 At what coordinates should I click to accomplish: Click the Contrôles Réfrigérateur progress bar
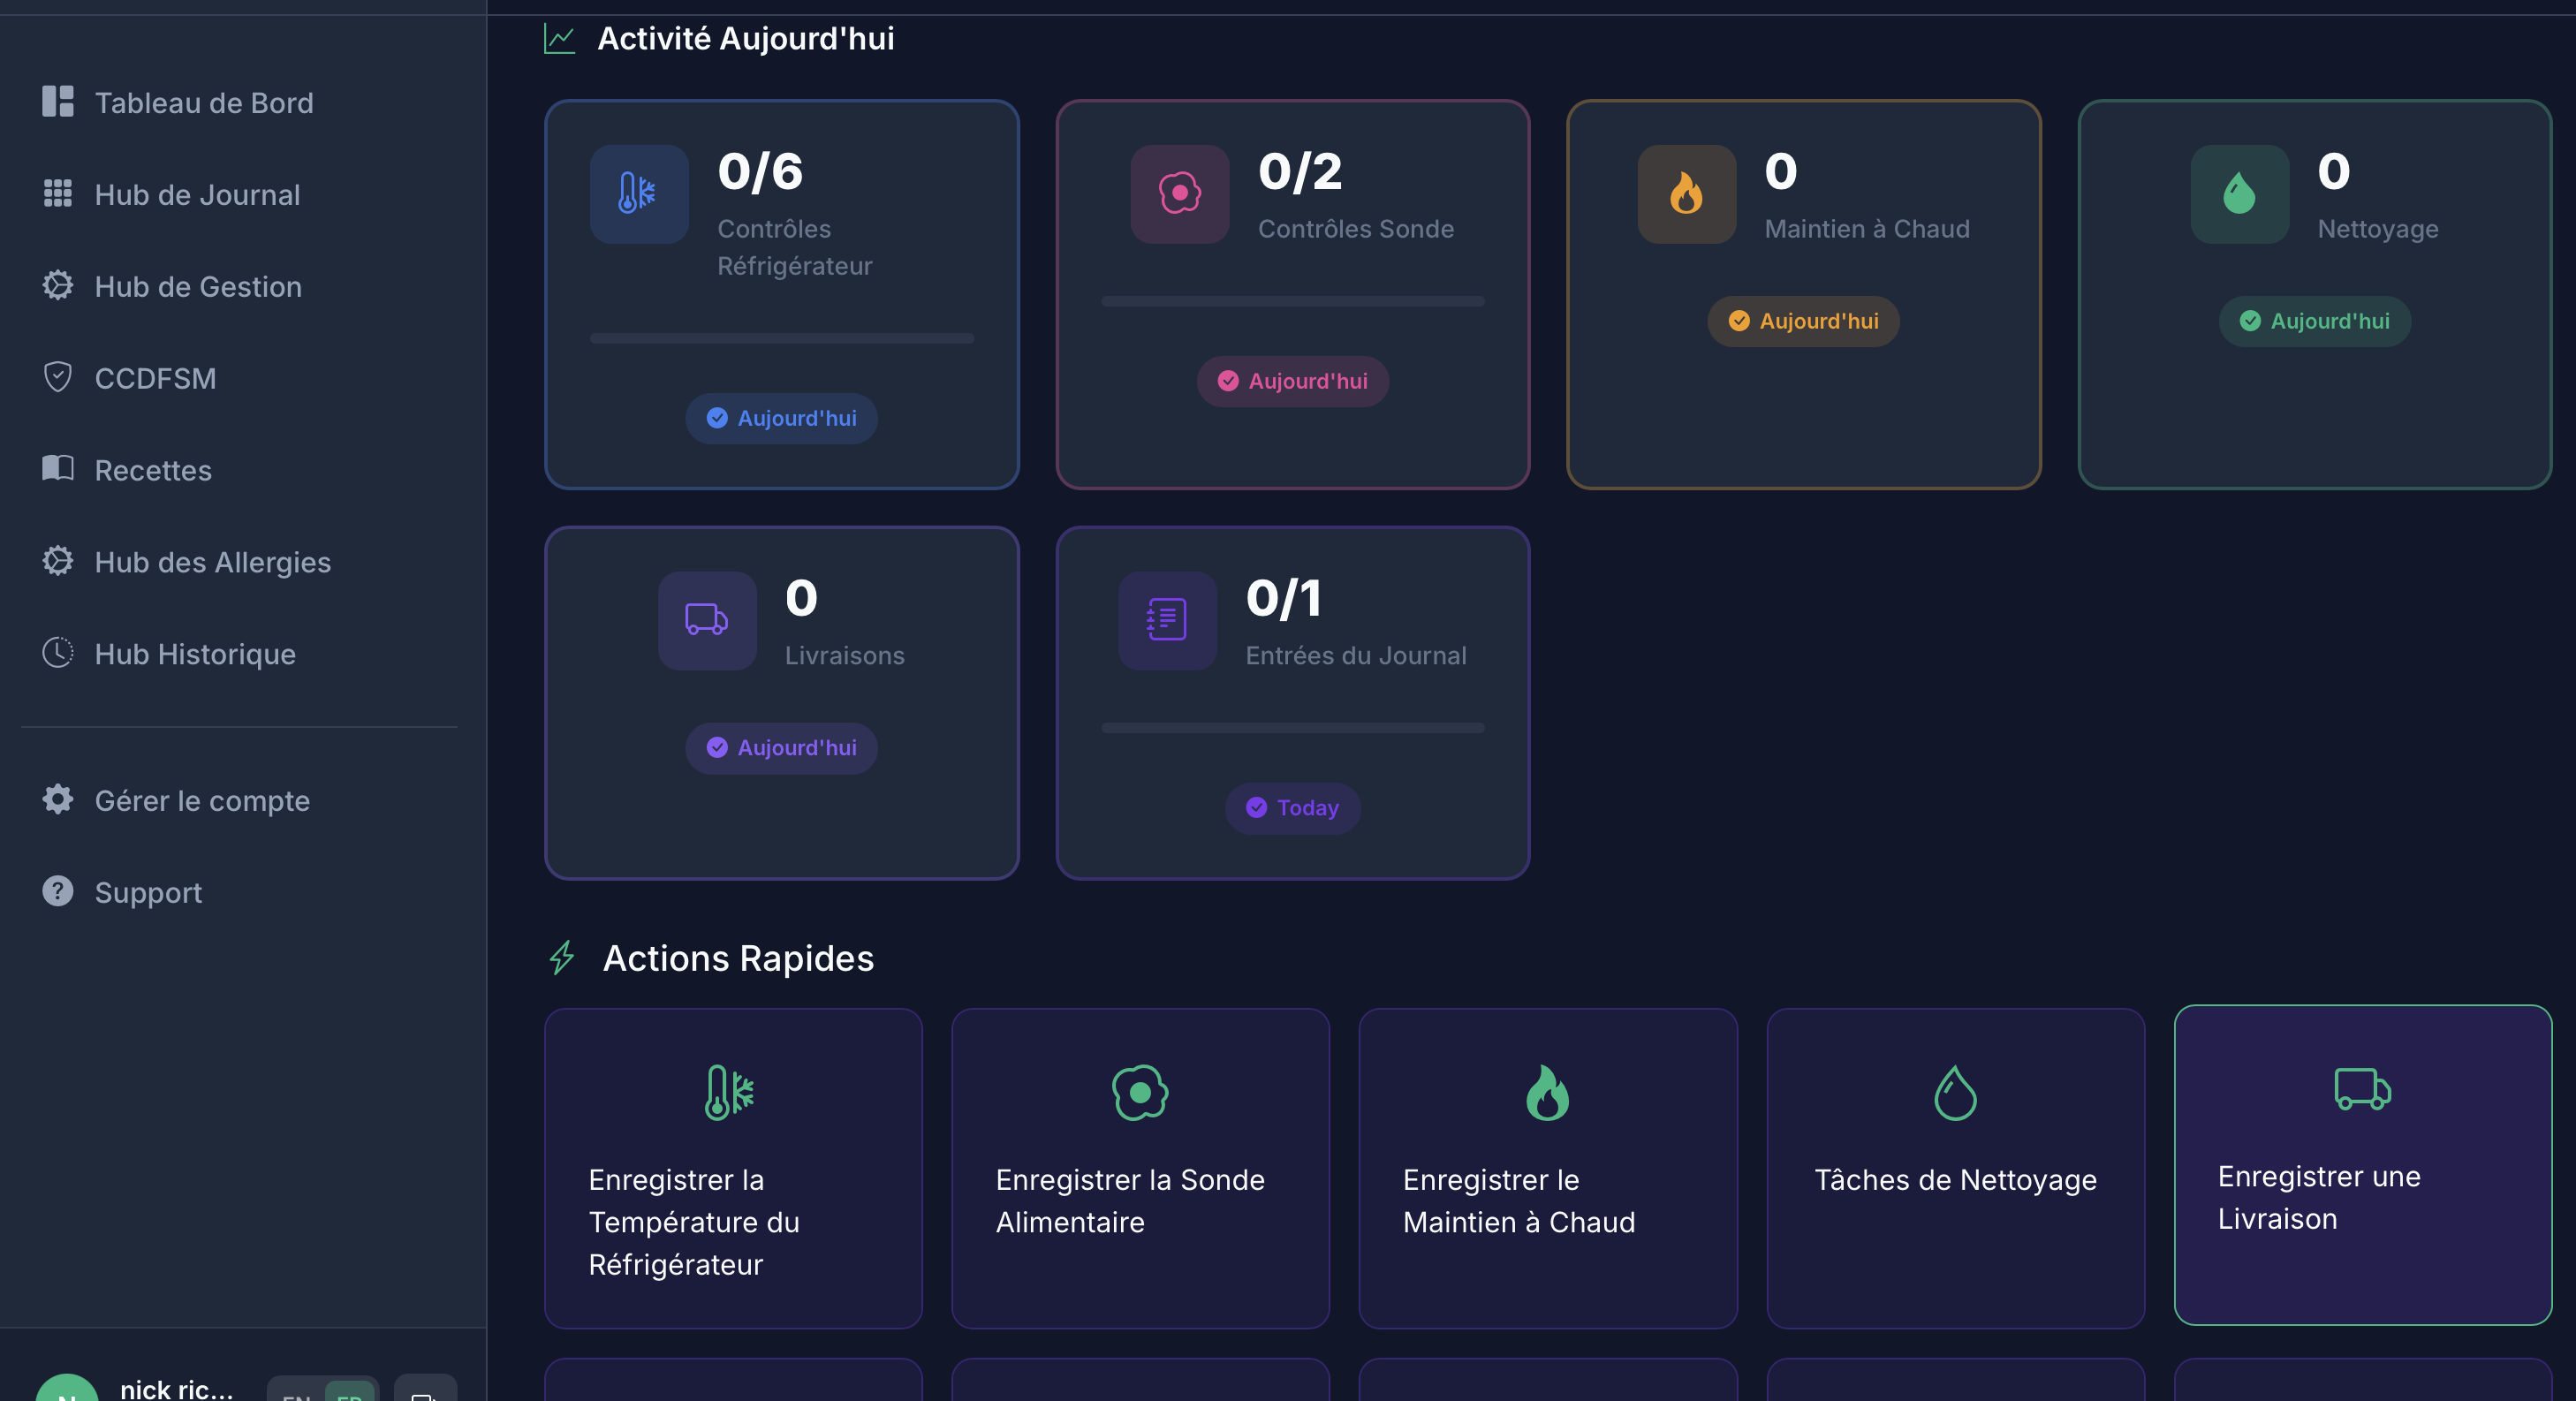782,338
